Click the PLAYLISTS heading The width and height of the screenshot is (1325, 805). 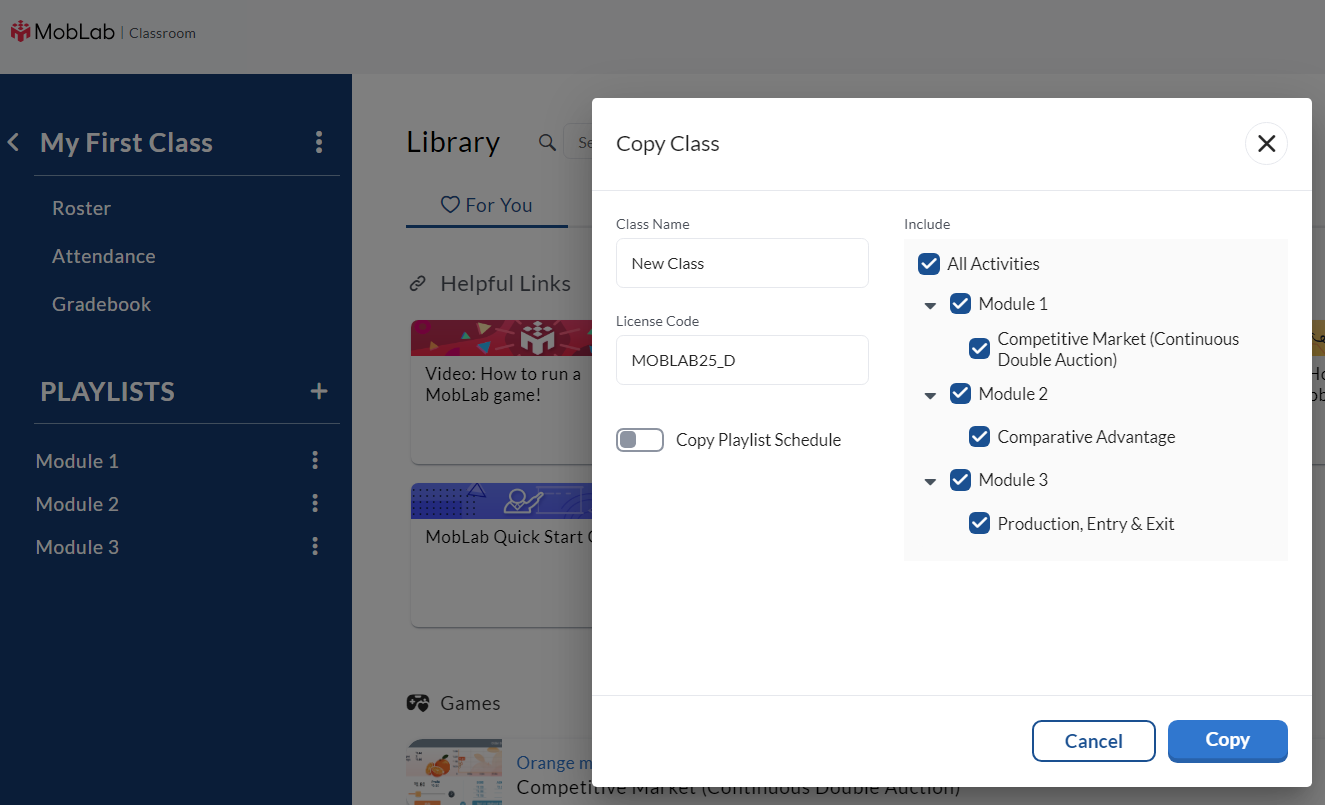107,391
